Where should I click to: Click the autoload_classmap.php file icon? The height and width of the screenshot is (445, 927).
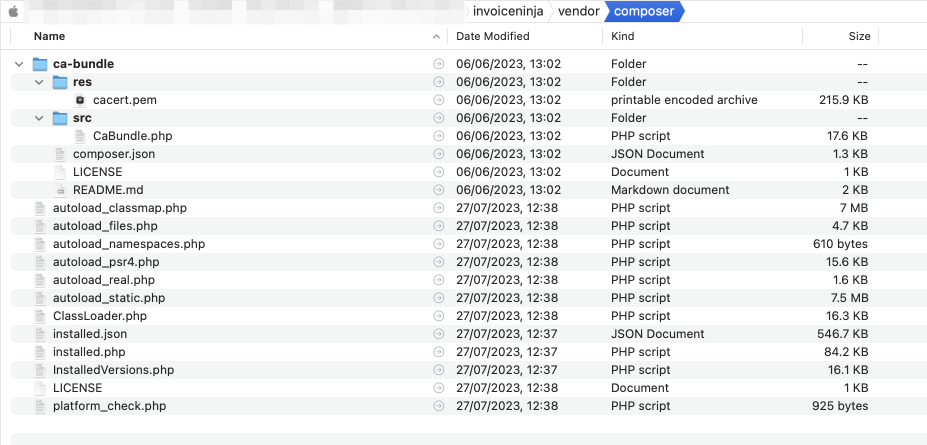point(40,208)
